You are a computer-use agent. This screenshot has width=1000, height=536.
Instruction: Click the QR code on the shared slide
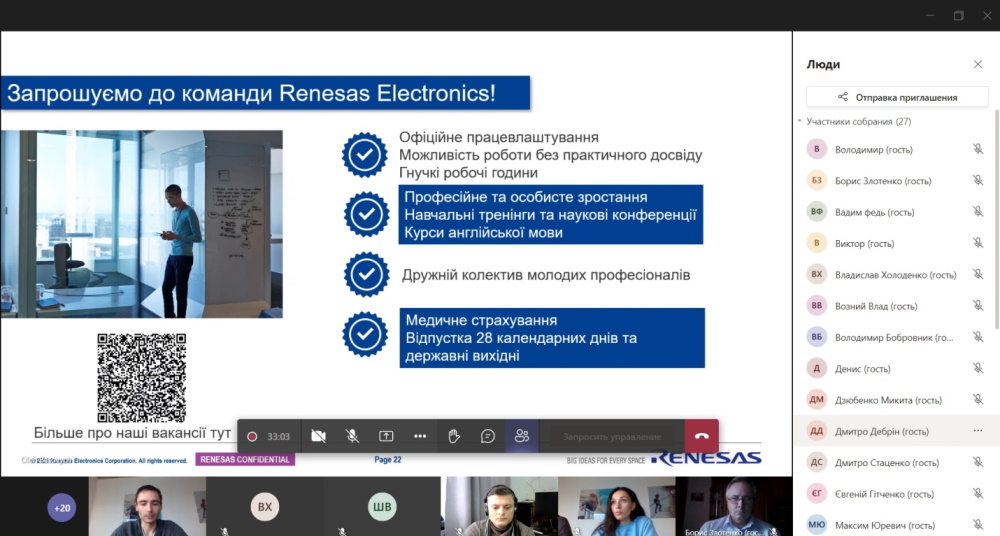[x=142, y=377]
